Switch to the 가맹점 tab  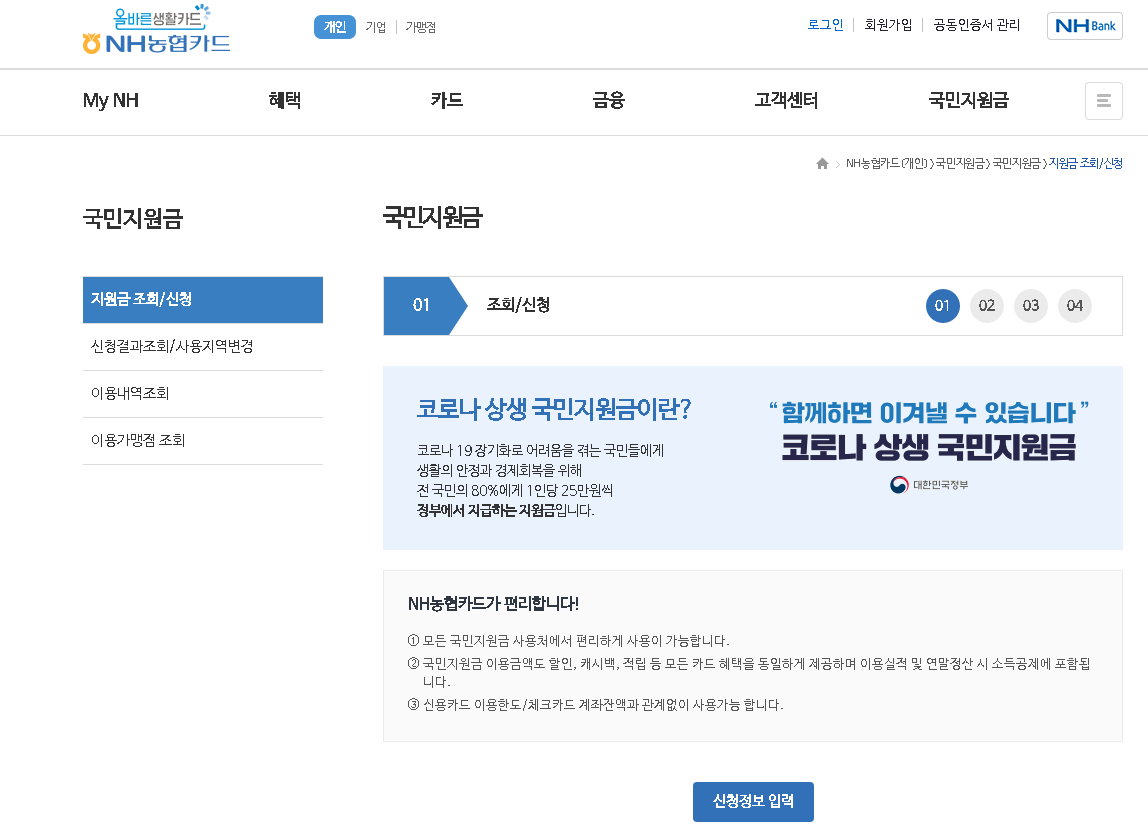click(421, 27)
